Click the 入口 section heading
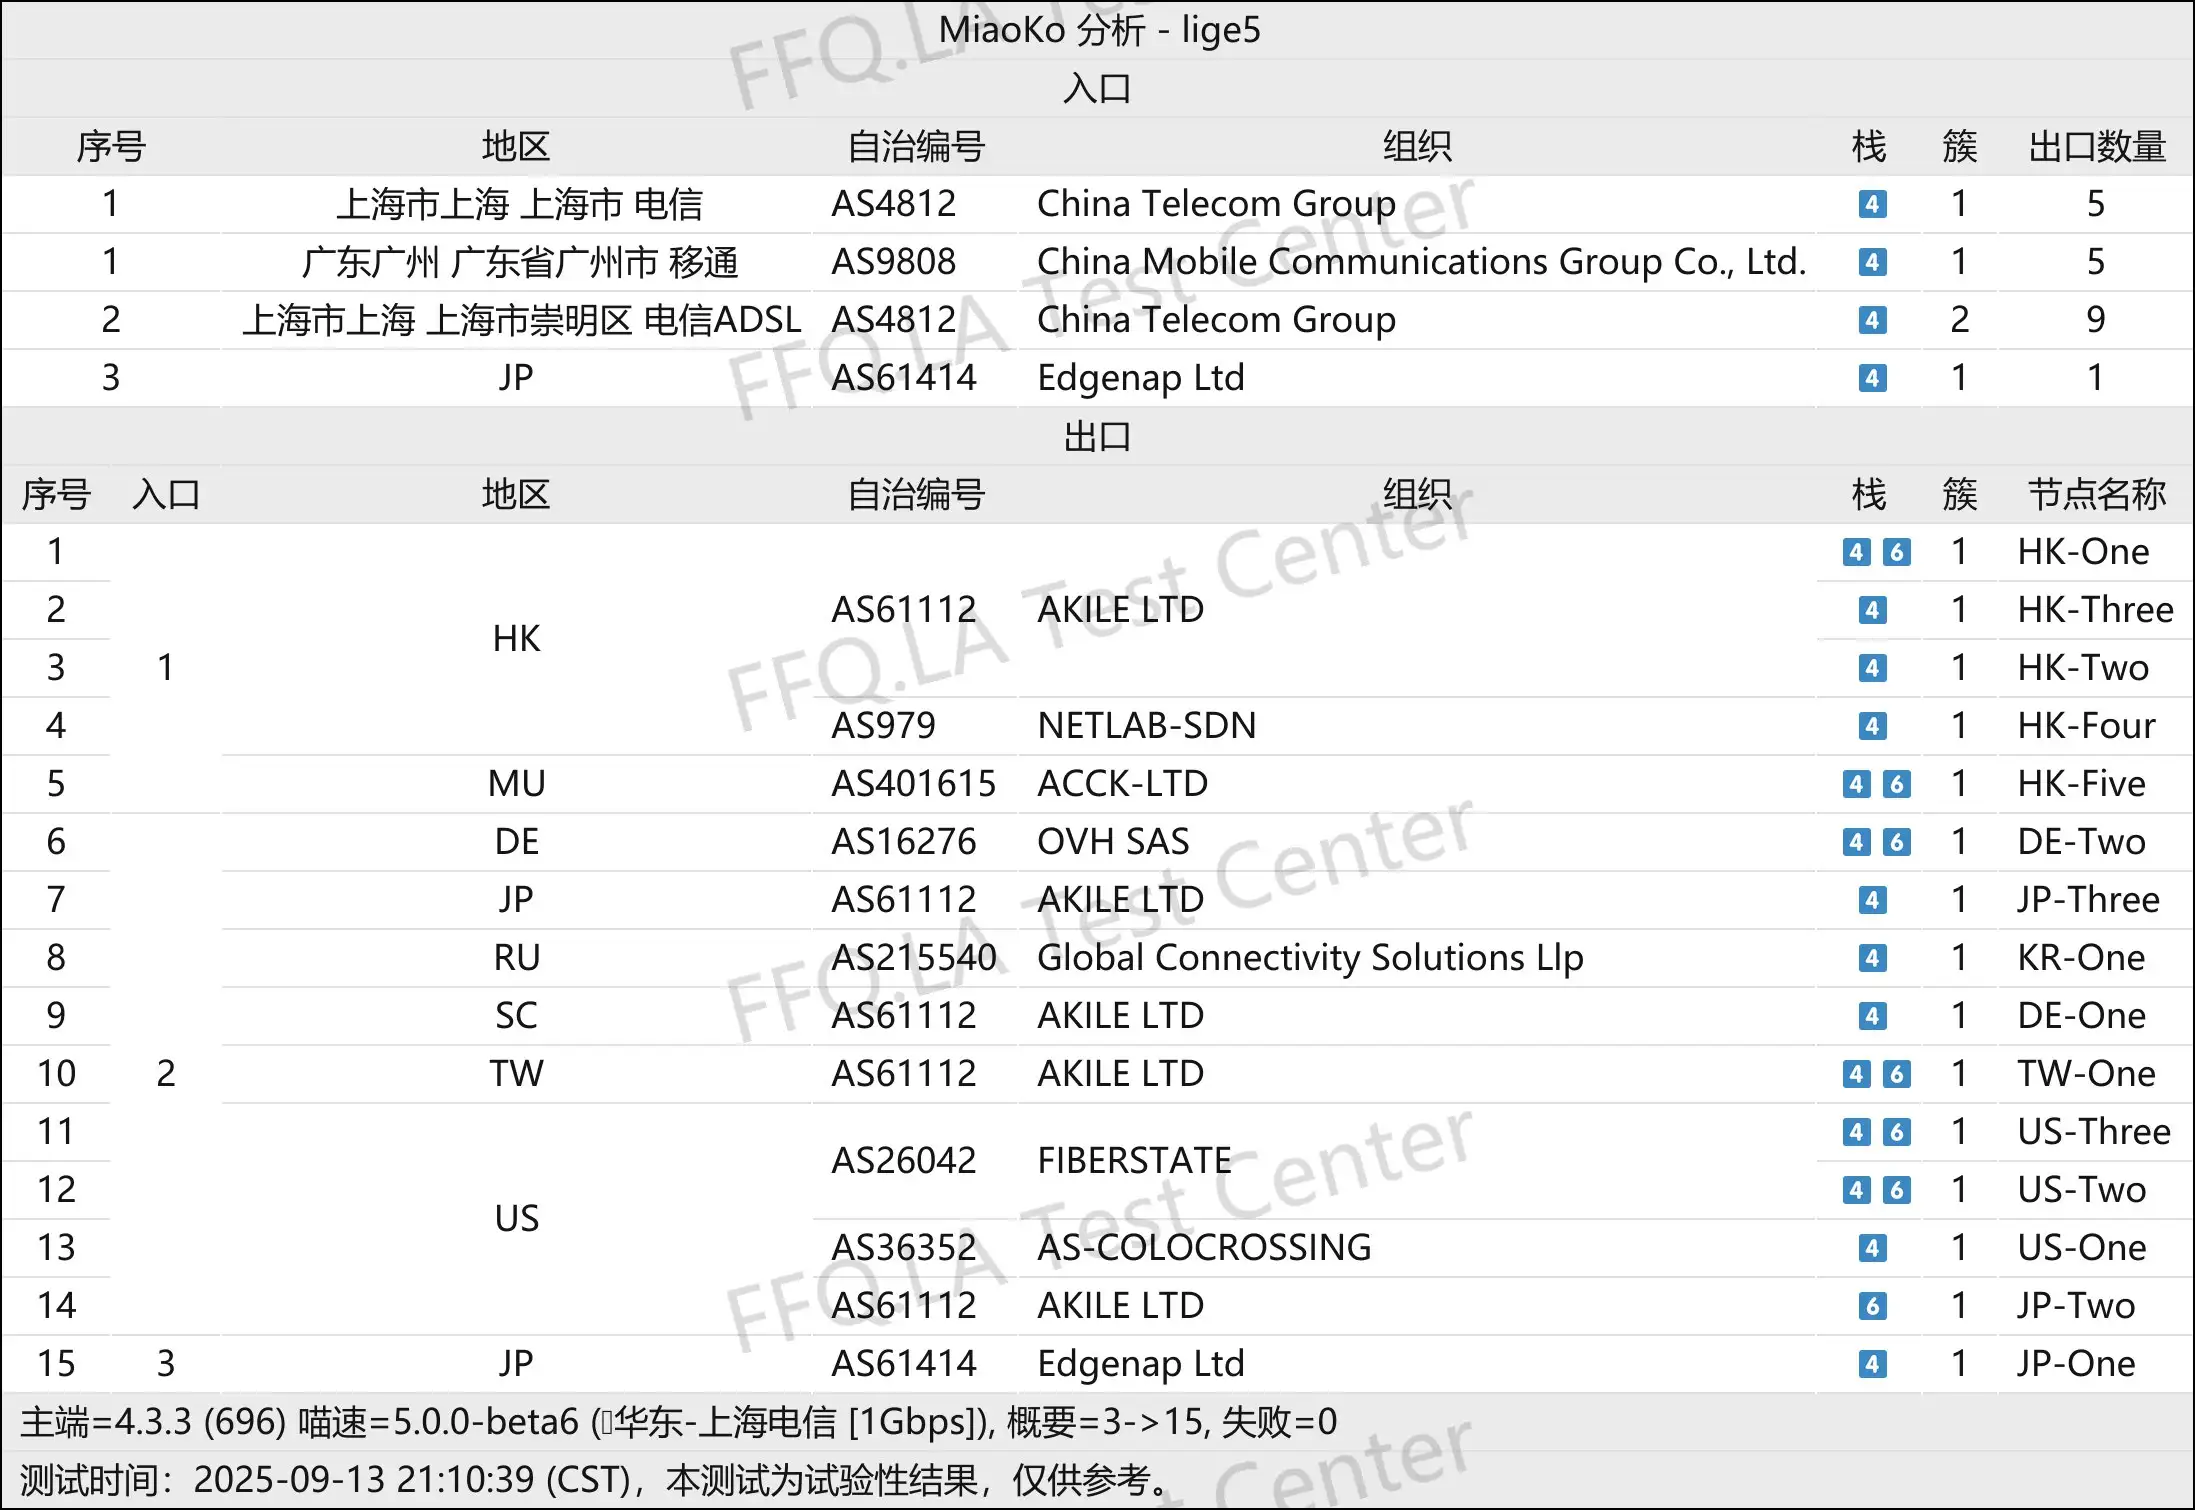This screenshot has height=1510, width=2195. (1097, 89)
